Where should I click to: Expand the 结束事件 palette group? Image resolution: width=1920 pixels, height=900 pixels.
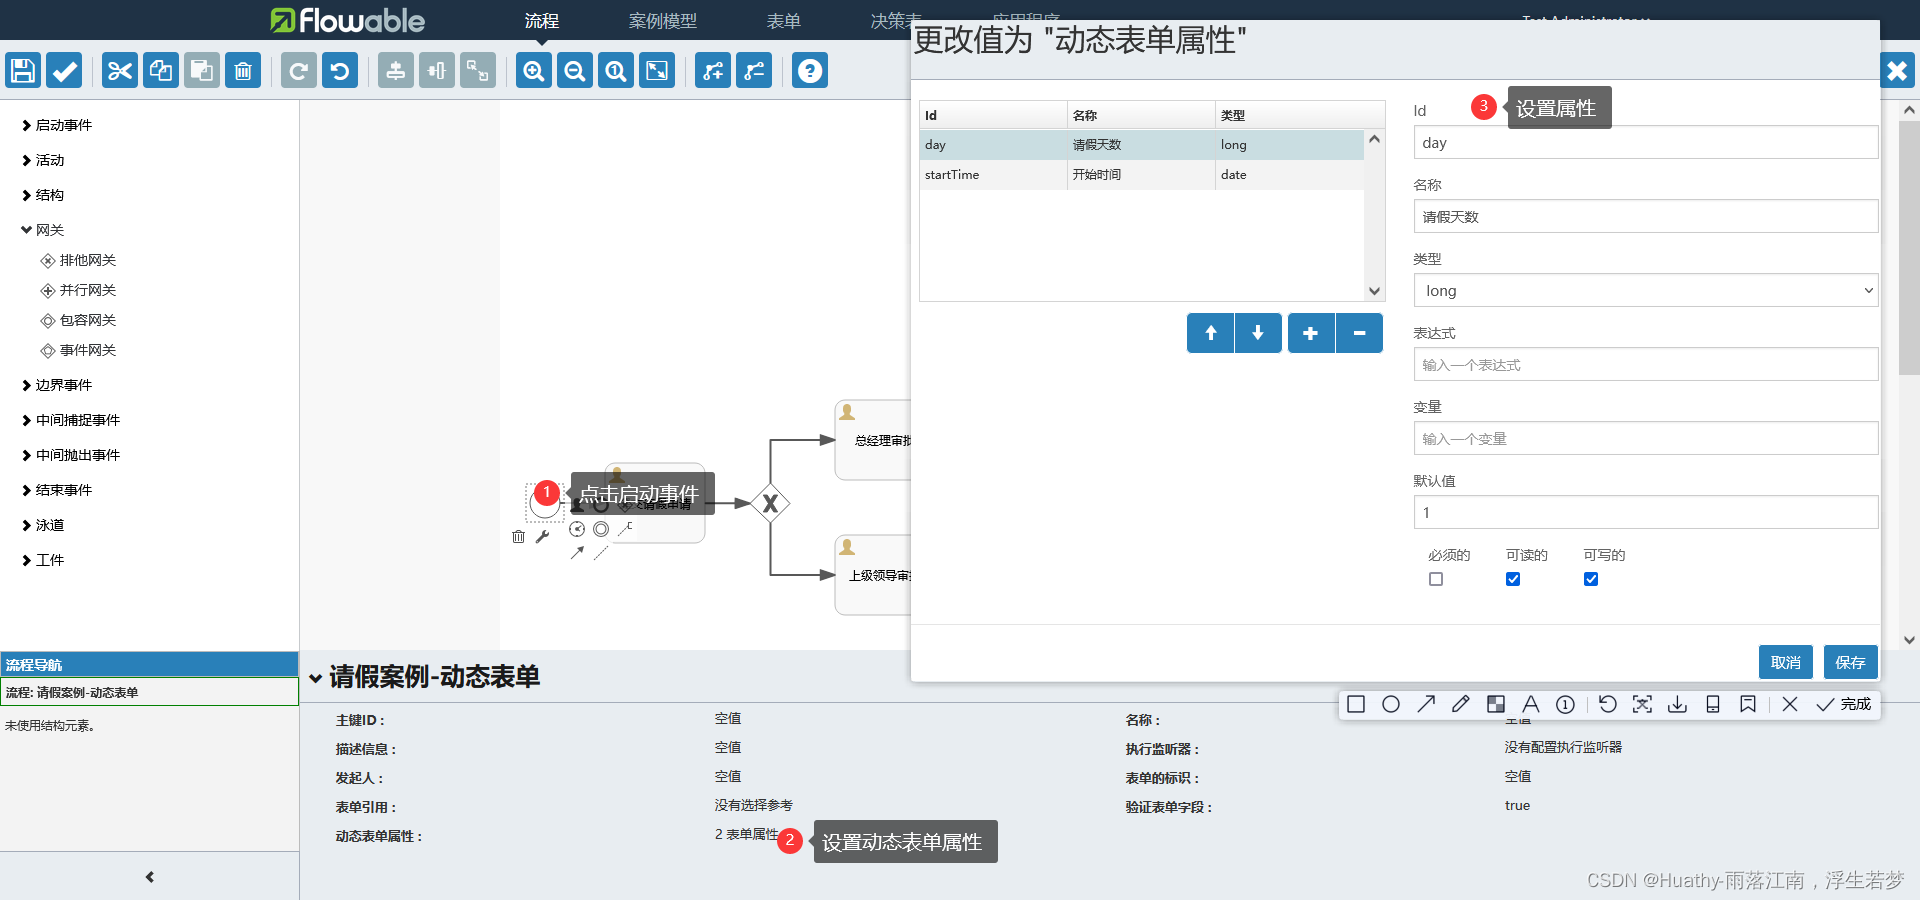click(58, 490)
